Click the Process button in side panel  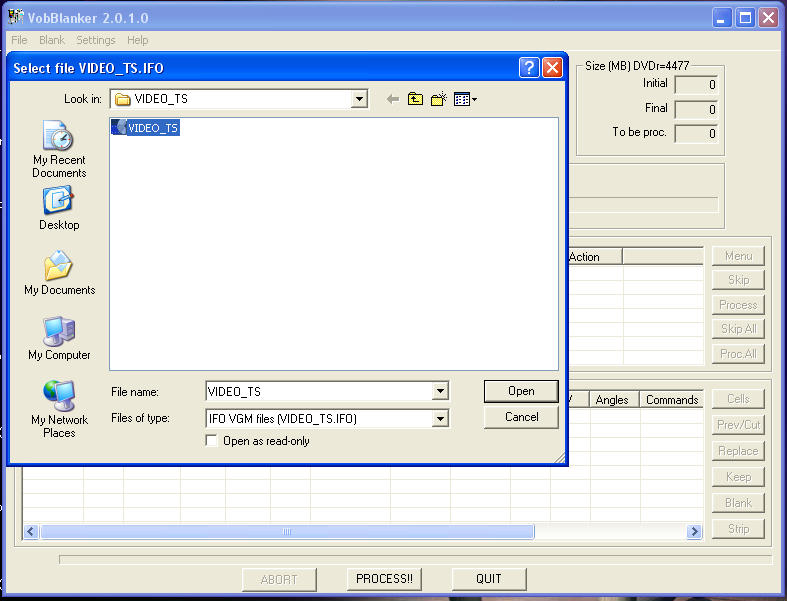pos(738,305)
